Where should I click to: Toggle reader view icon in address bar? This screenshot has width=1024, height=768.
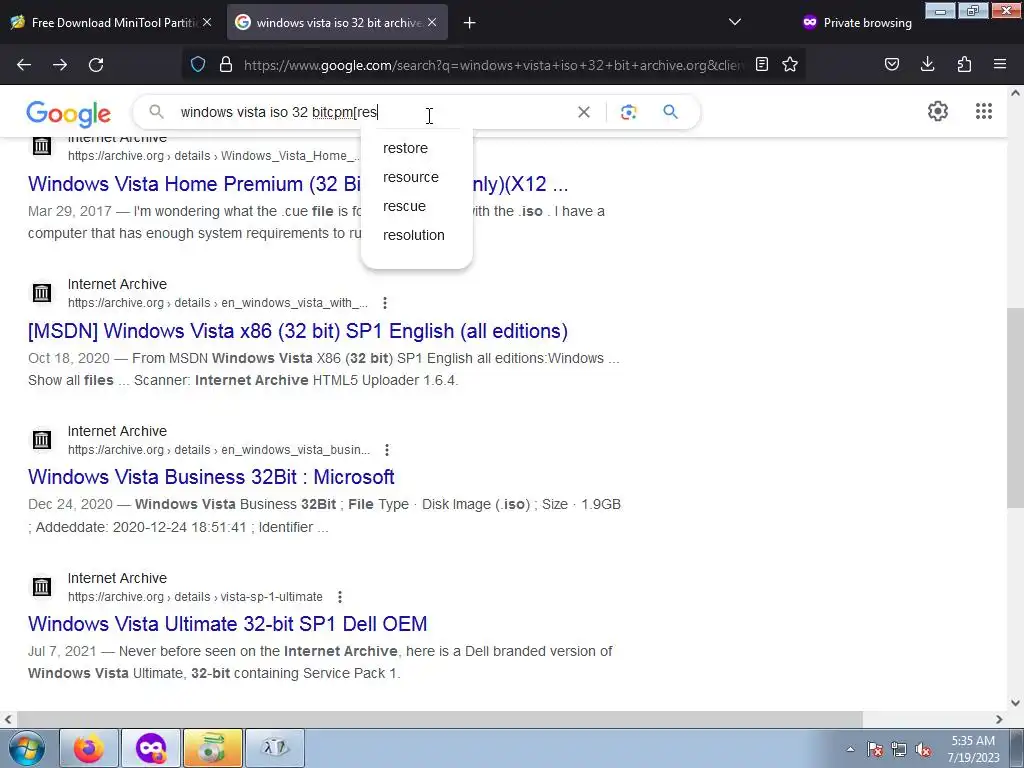tap(761, 64)
